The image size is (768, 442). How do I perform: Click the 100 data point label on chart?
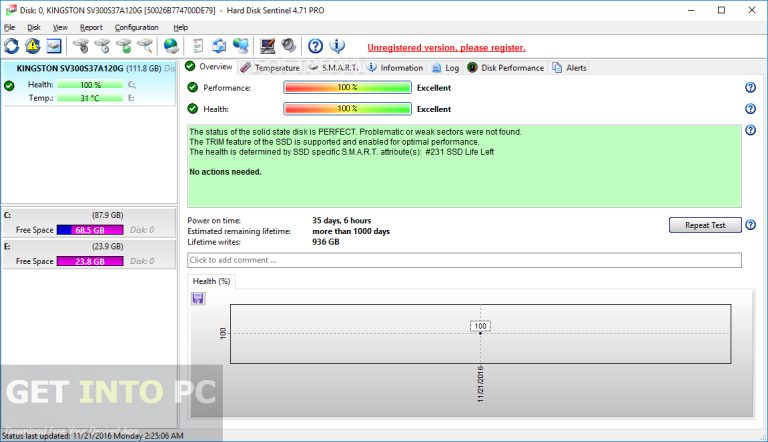(x=480, y=326)
